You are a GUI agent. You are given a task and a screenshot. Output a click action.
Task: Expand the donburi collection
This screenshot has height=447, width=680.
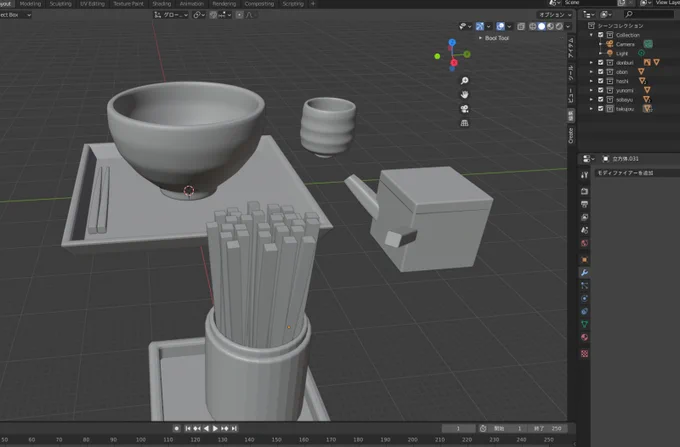[x=591, y=62]
